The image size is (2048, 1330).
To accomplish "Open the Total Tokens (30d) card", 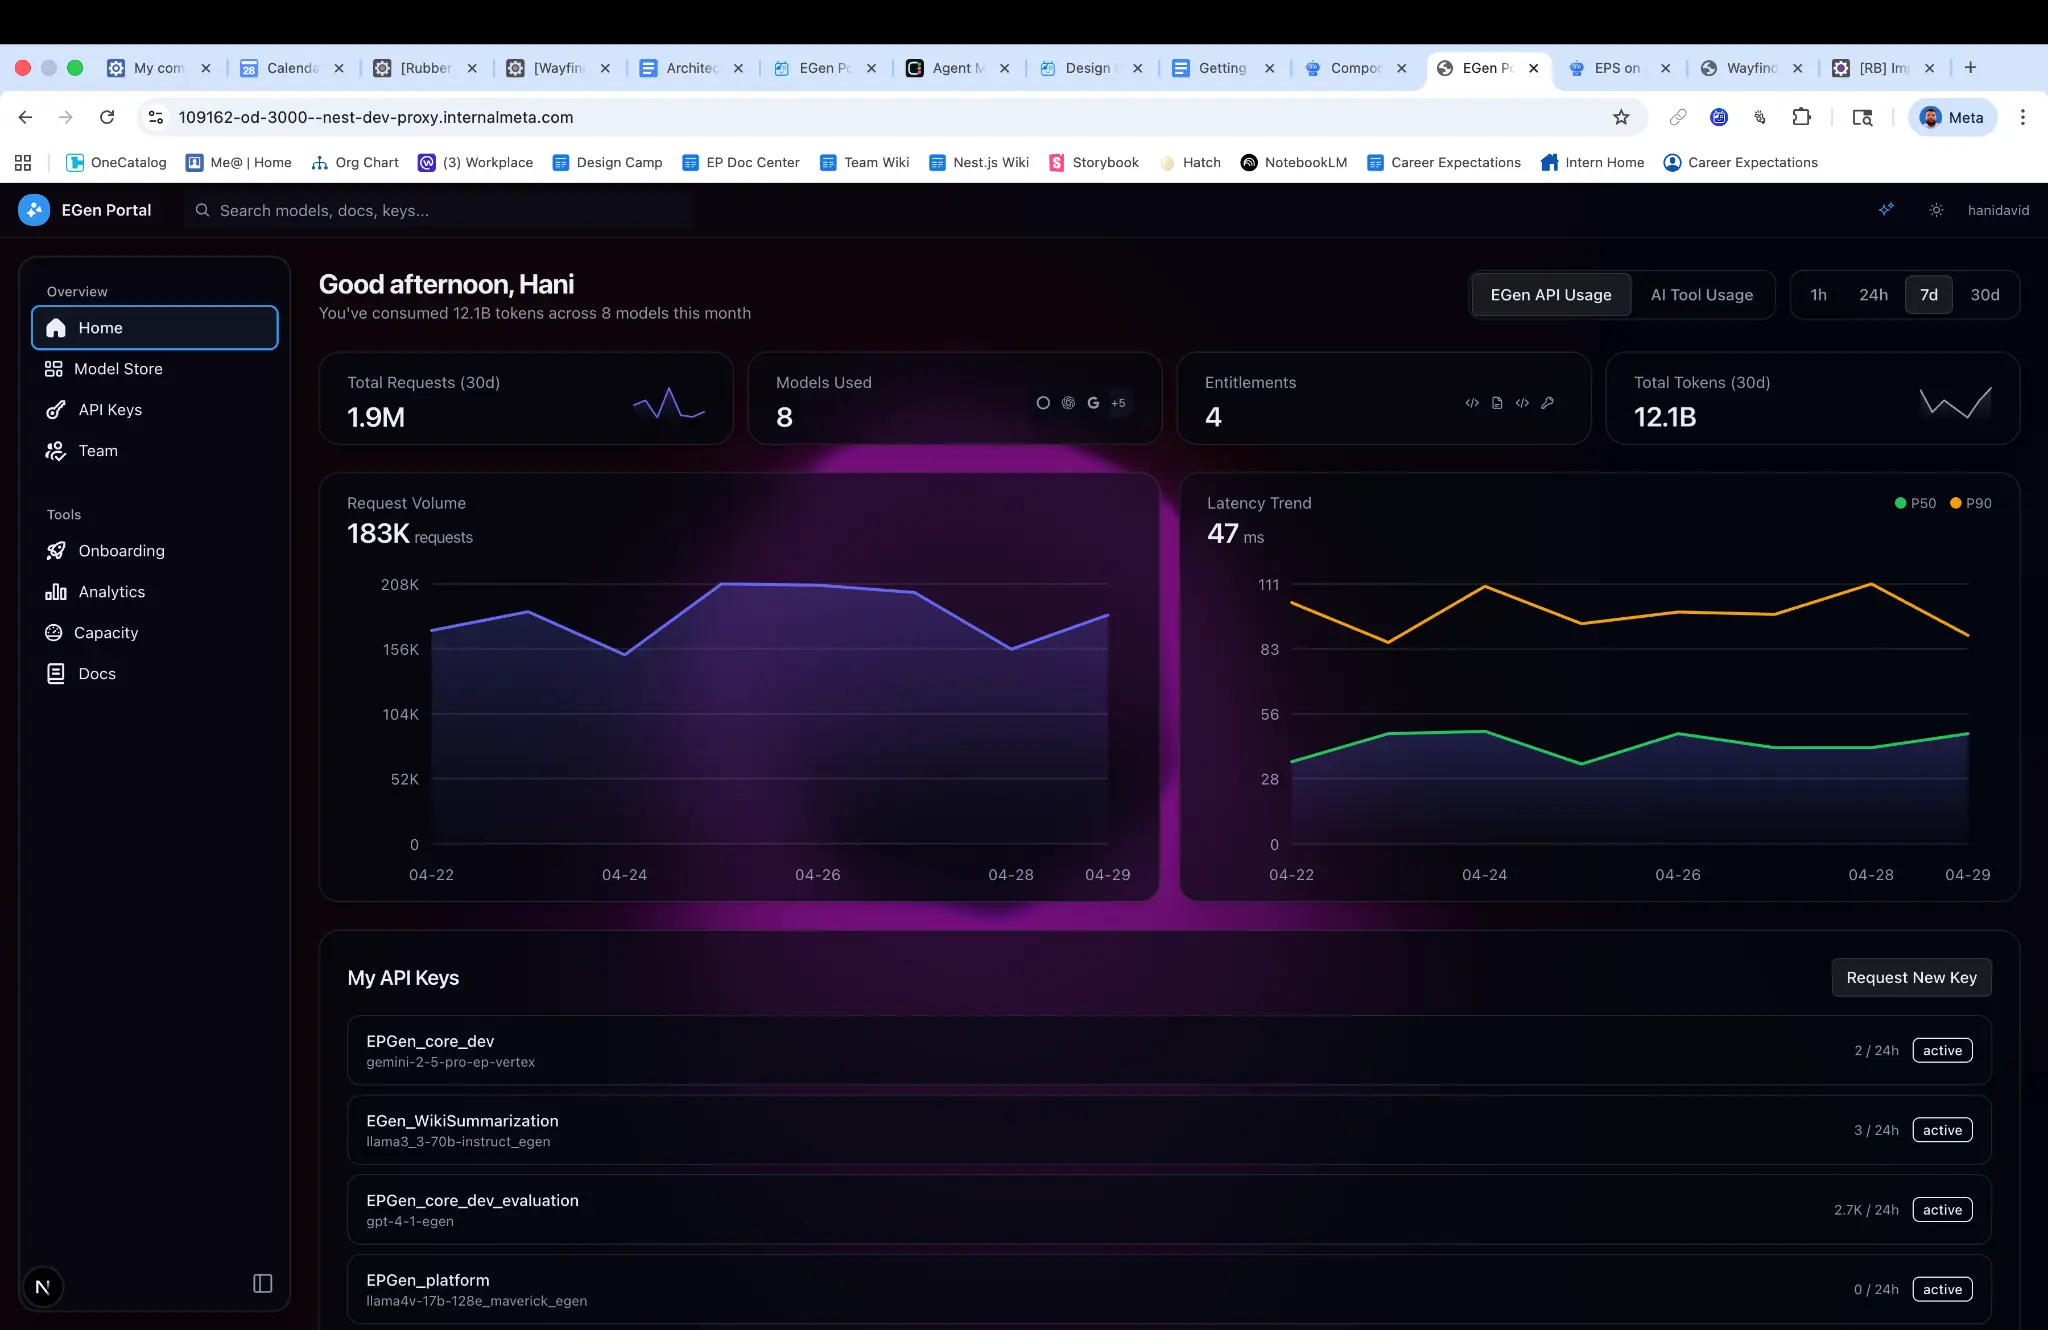I will click(1812, 398).
